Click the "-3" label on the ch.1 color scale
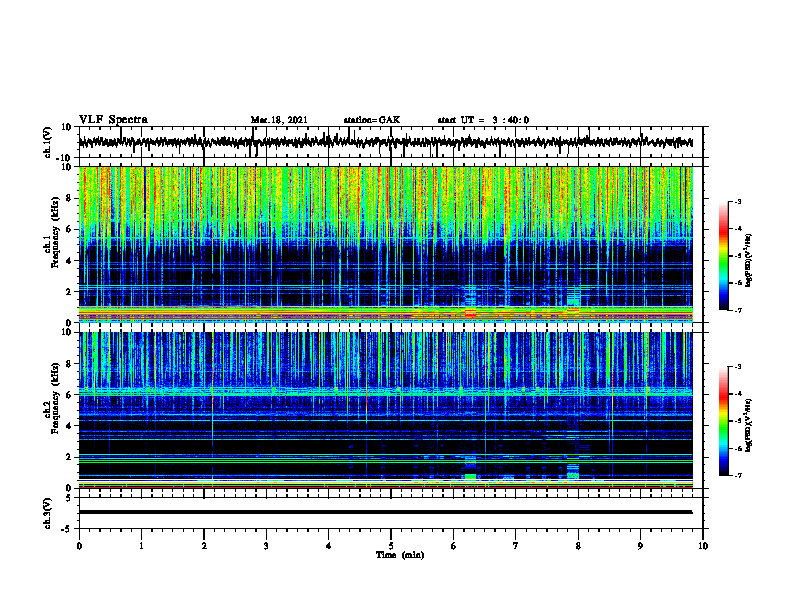Screen dimensions: 792x612 pyautogui.click(x=737, y=202)
